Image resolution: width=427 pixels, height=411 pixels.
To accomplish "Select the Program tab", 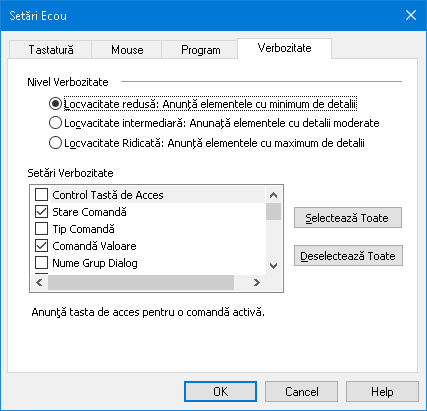I will click(200, 50).
